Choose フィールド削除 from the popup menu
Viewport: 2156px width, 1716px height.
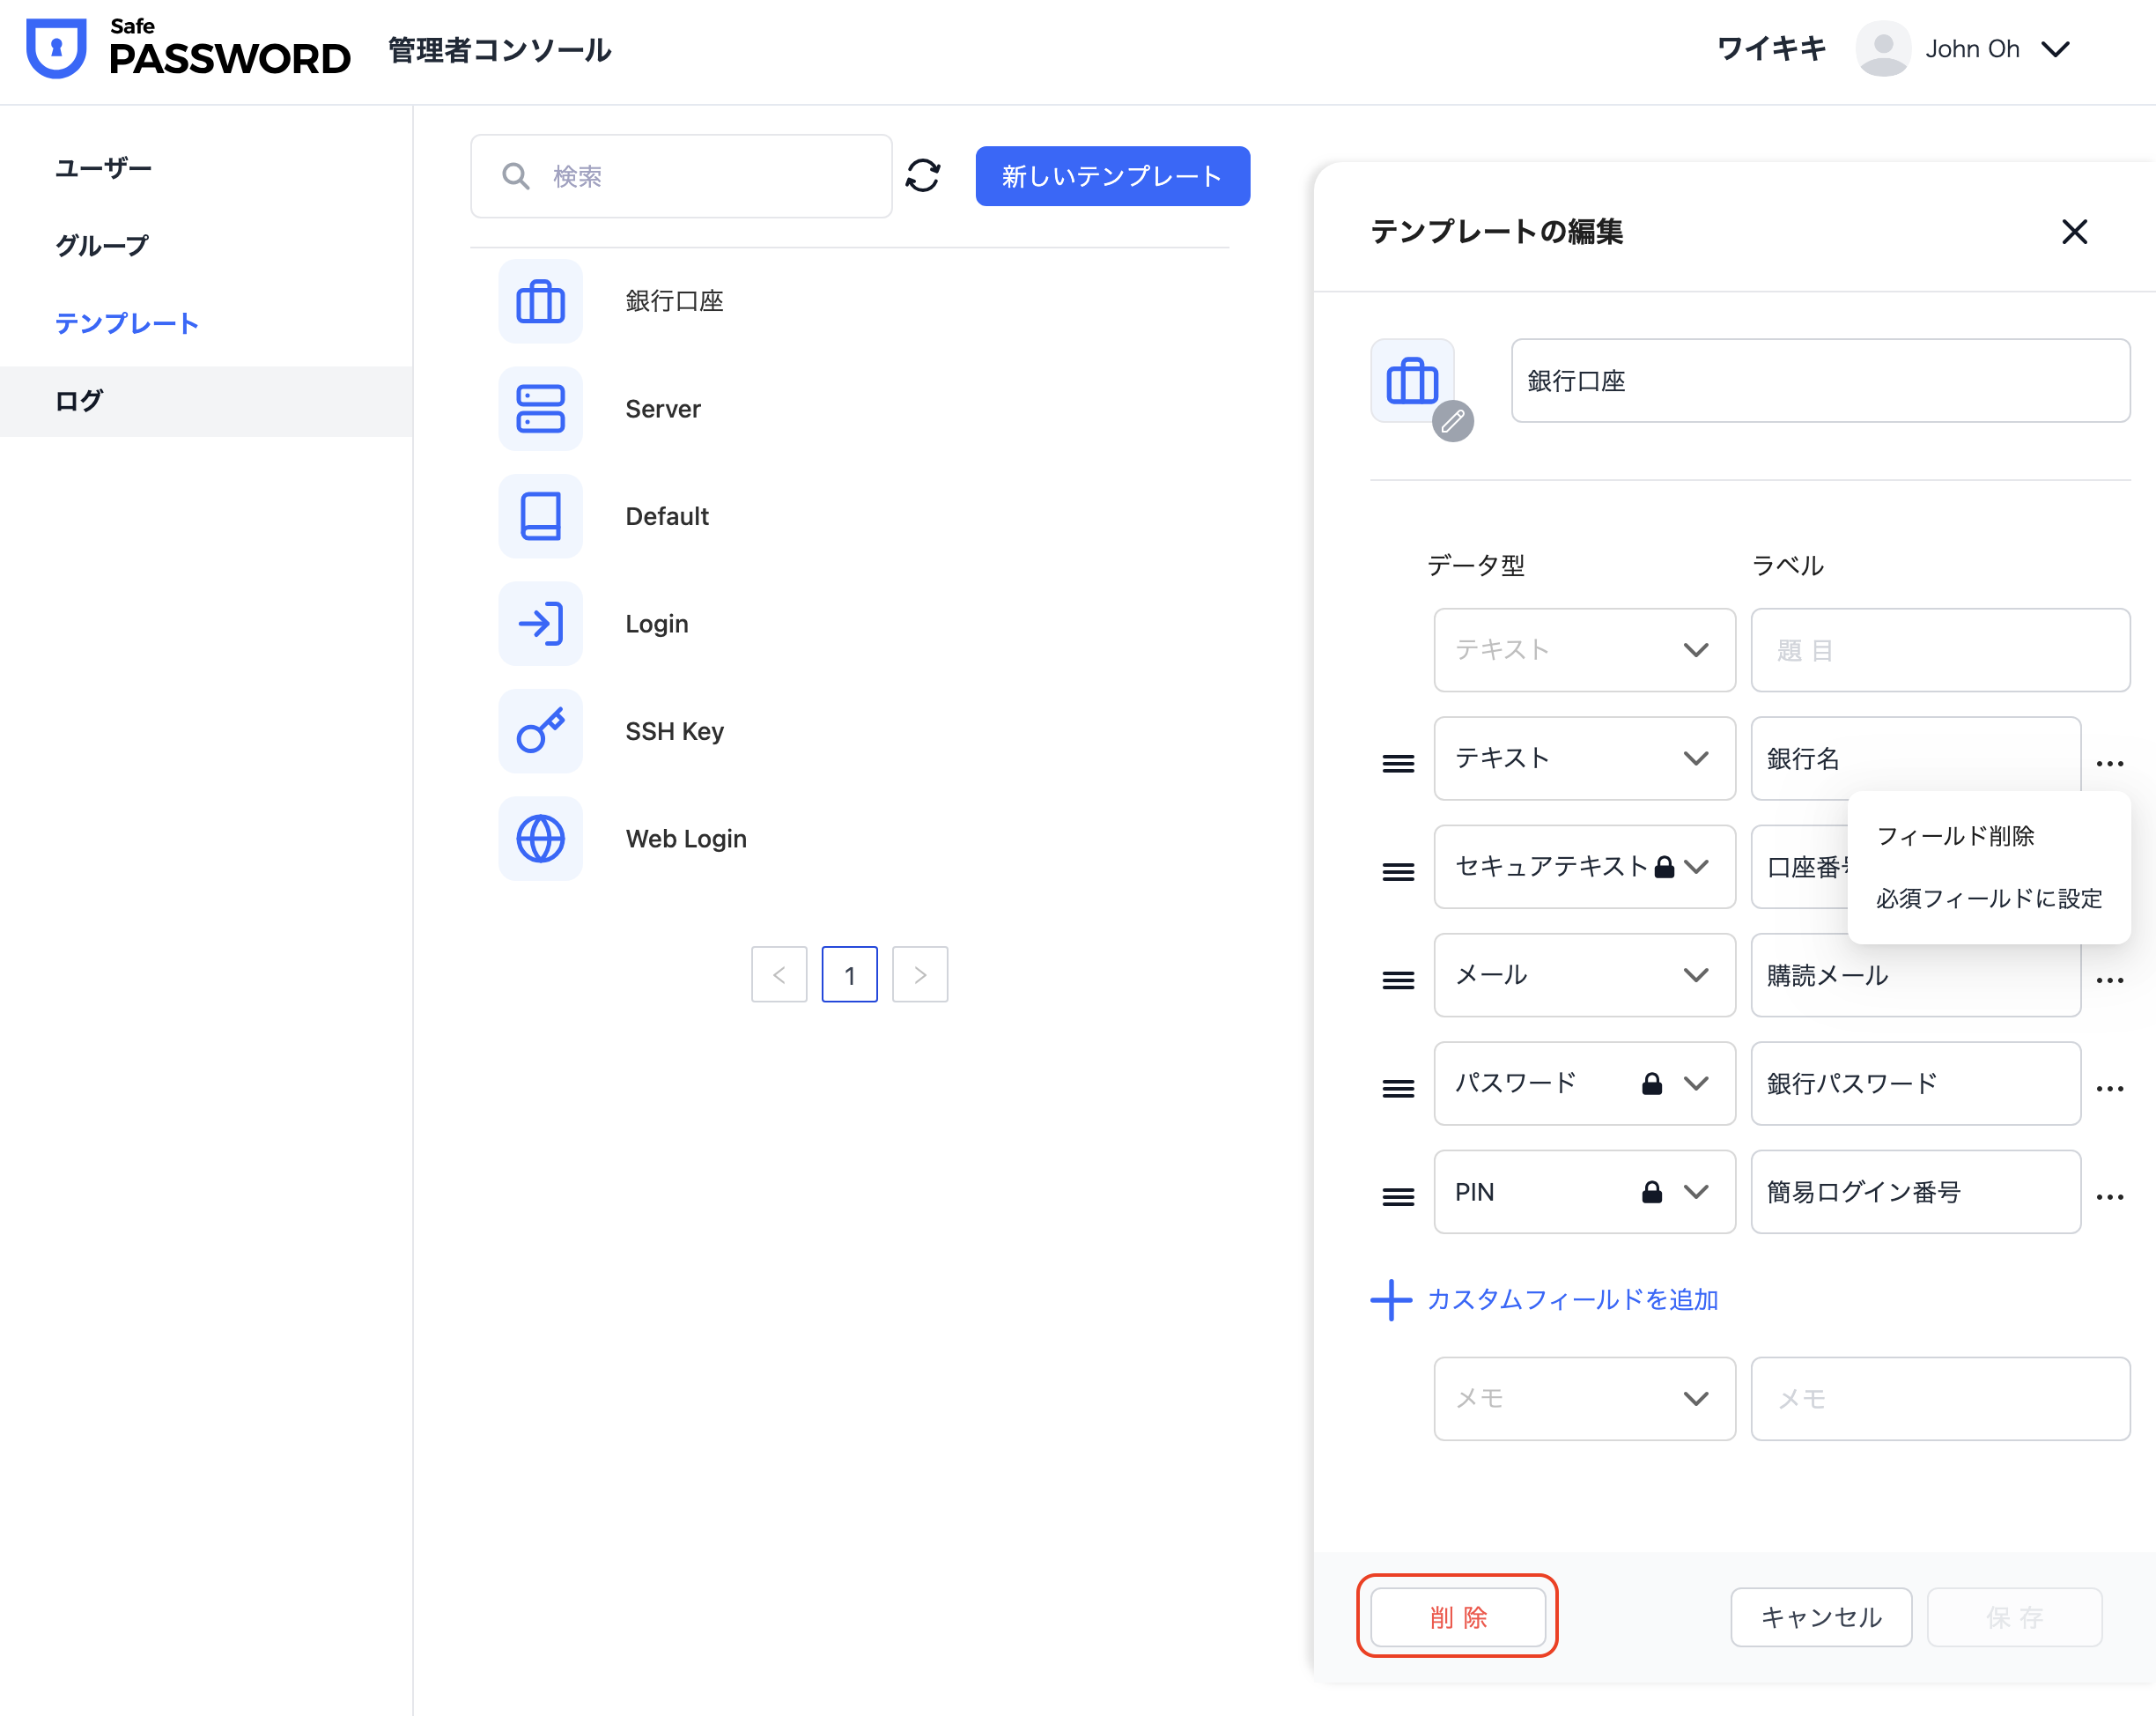point(1955,836)
